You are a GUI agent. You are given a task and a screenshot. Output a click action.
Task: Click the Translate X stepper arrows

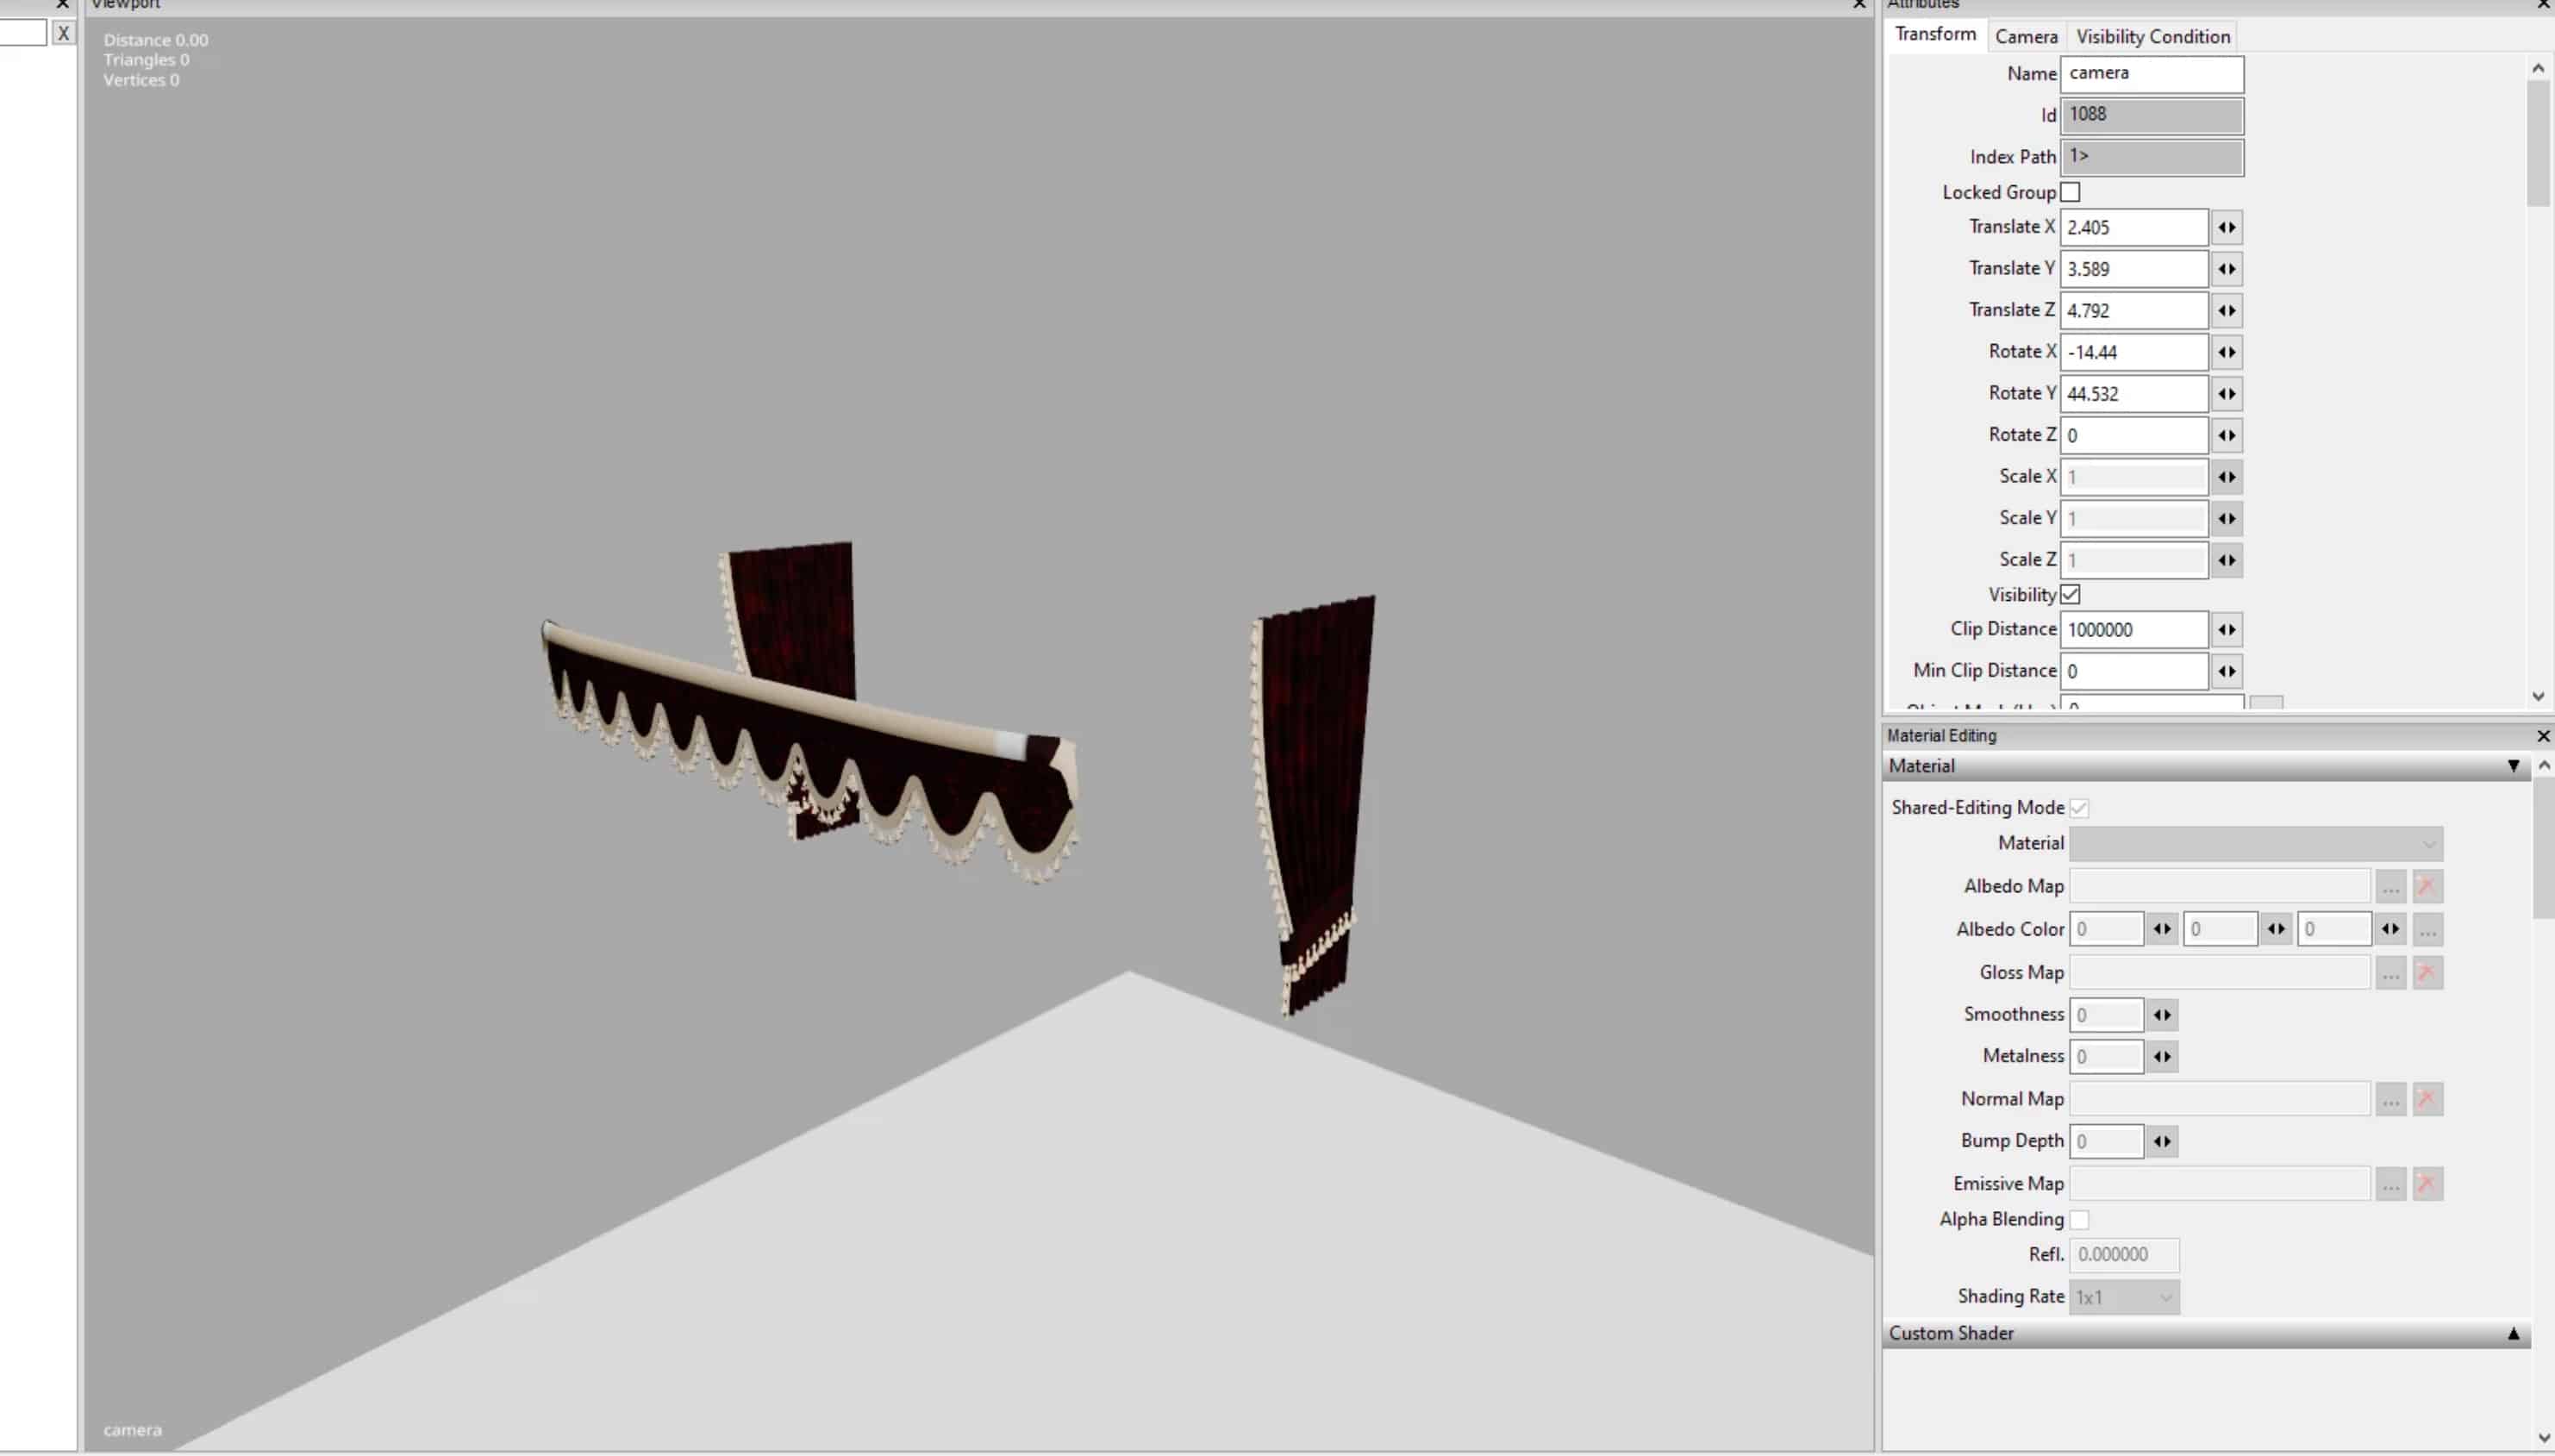(2226, 228)
